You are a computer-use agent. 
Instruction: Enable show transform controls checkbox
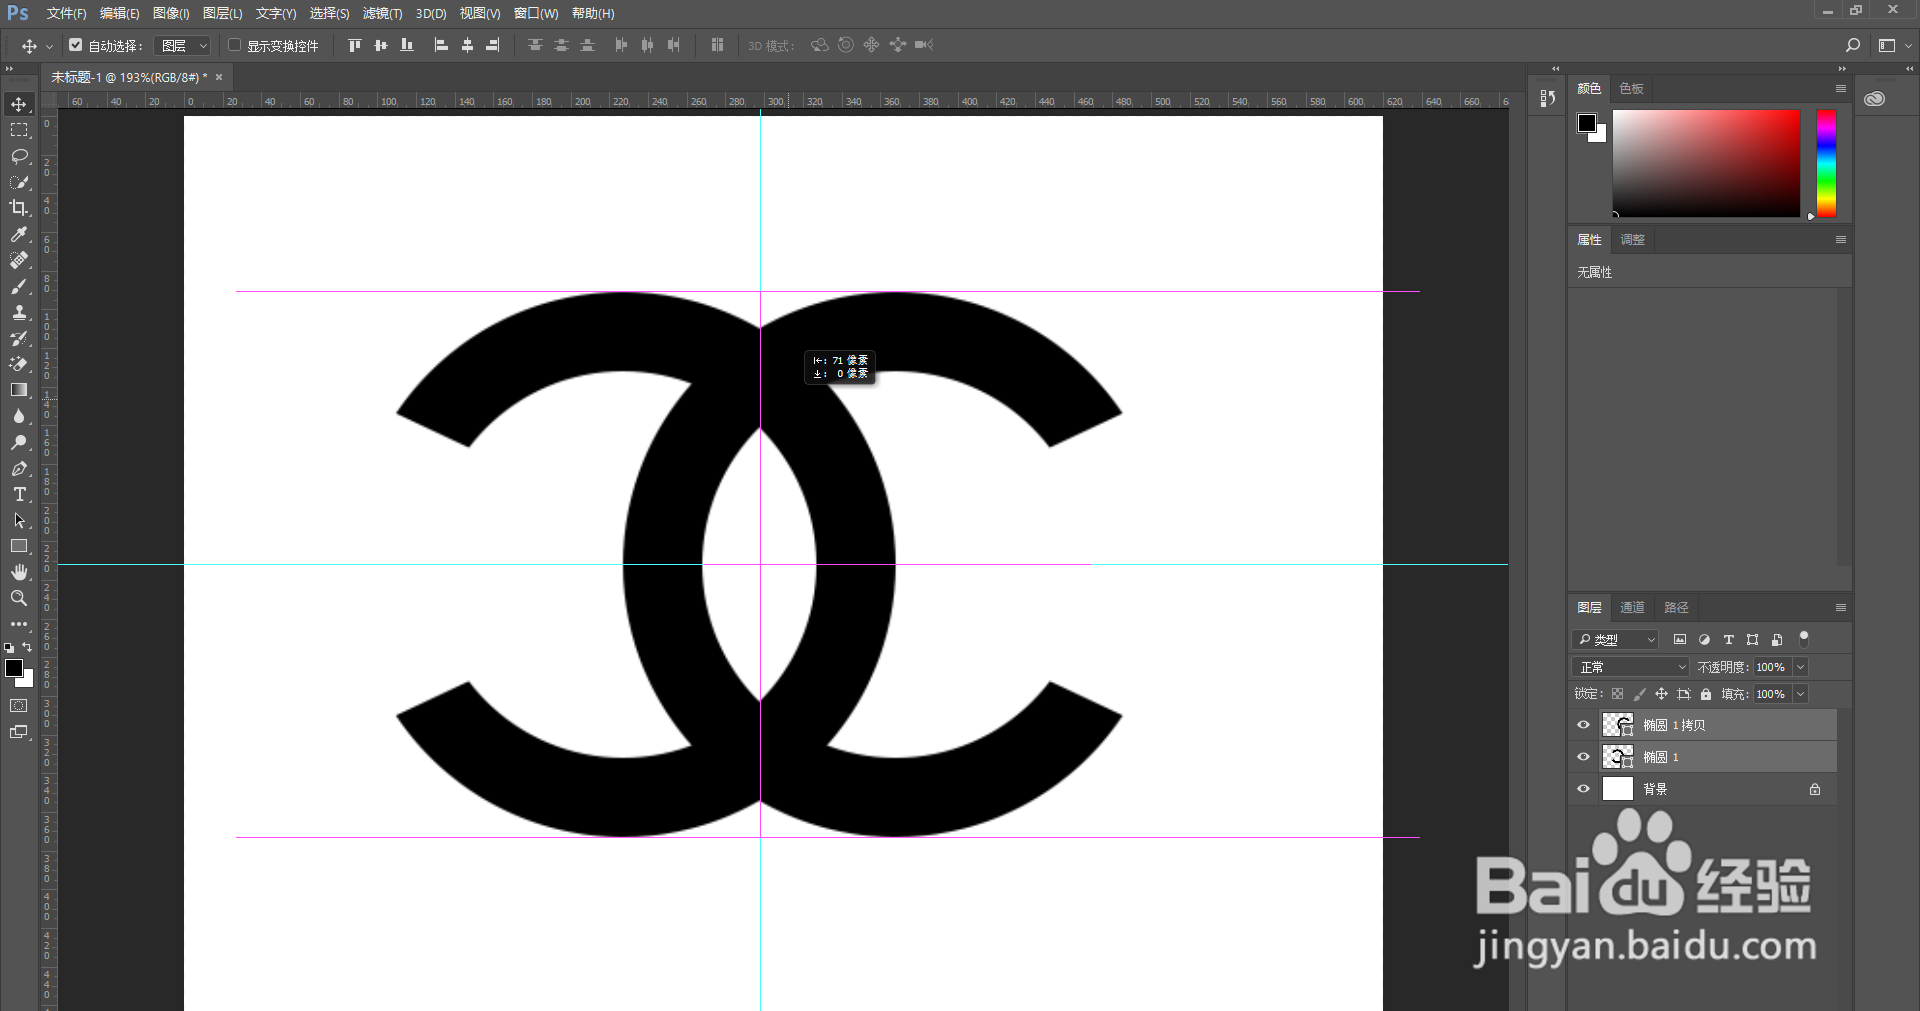point(235,45)
